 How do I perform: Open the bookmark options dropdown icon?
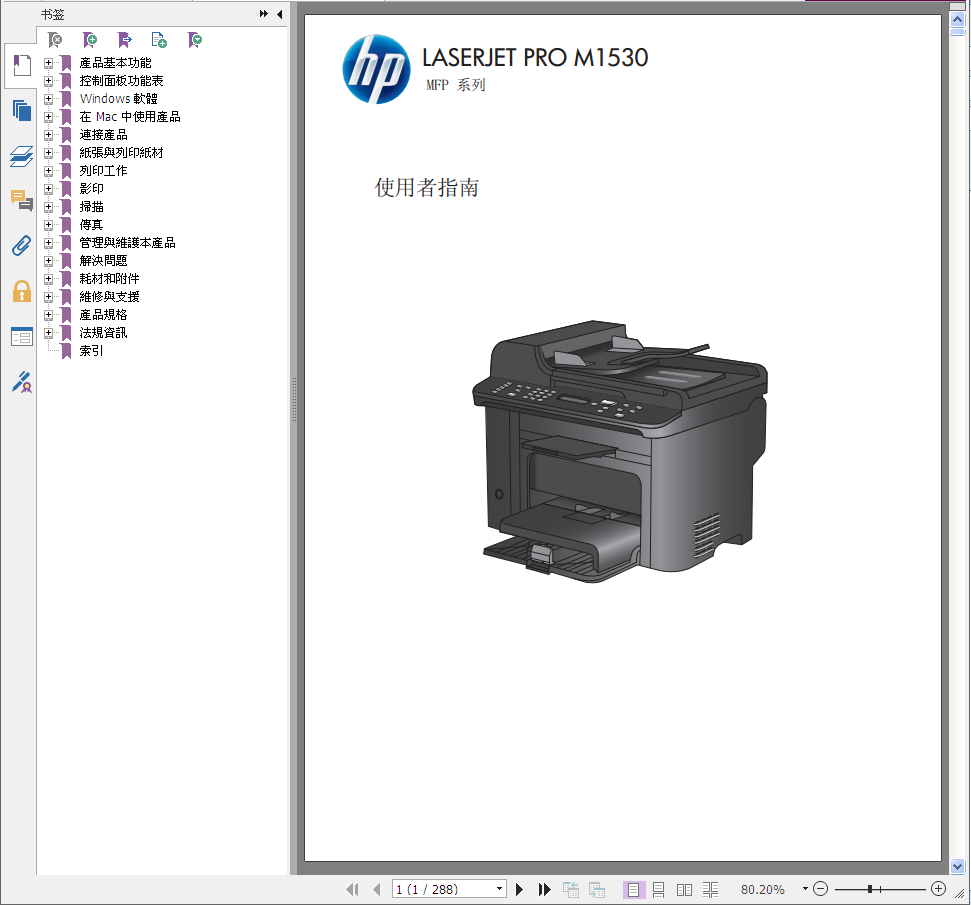click(194, 40)
